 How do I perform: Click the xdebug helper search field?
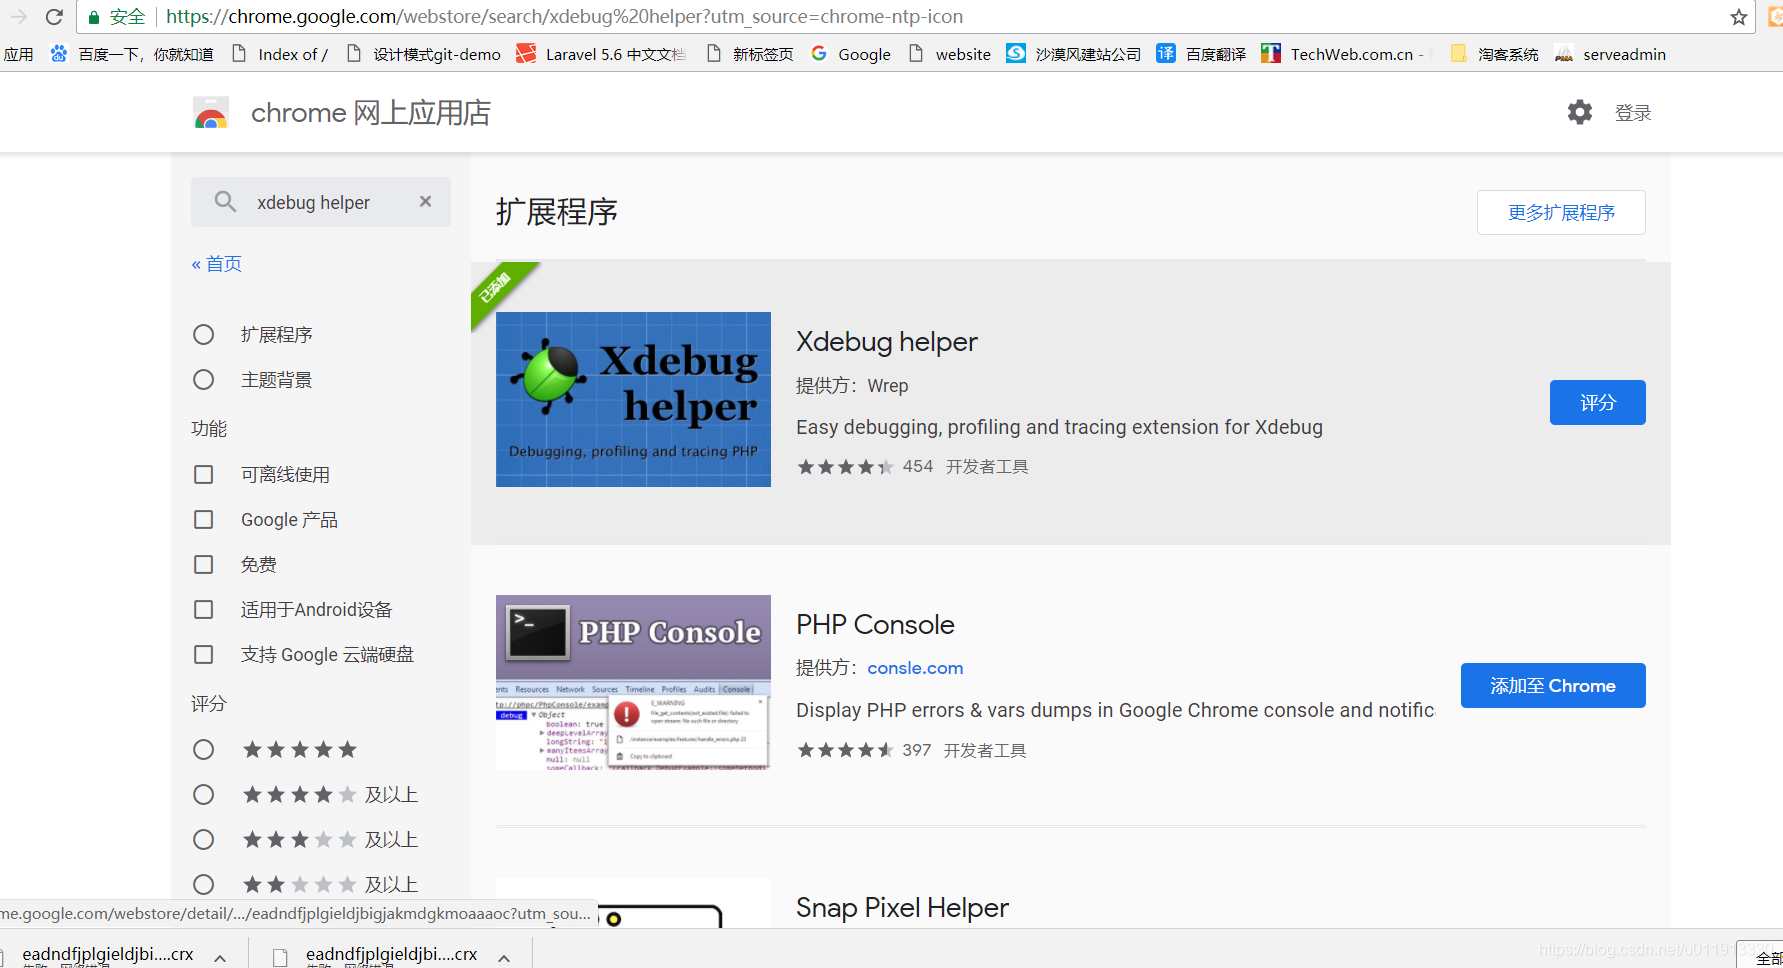coord(321,202)
